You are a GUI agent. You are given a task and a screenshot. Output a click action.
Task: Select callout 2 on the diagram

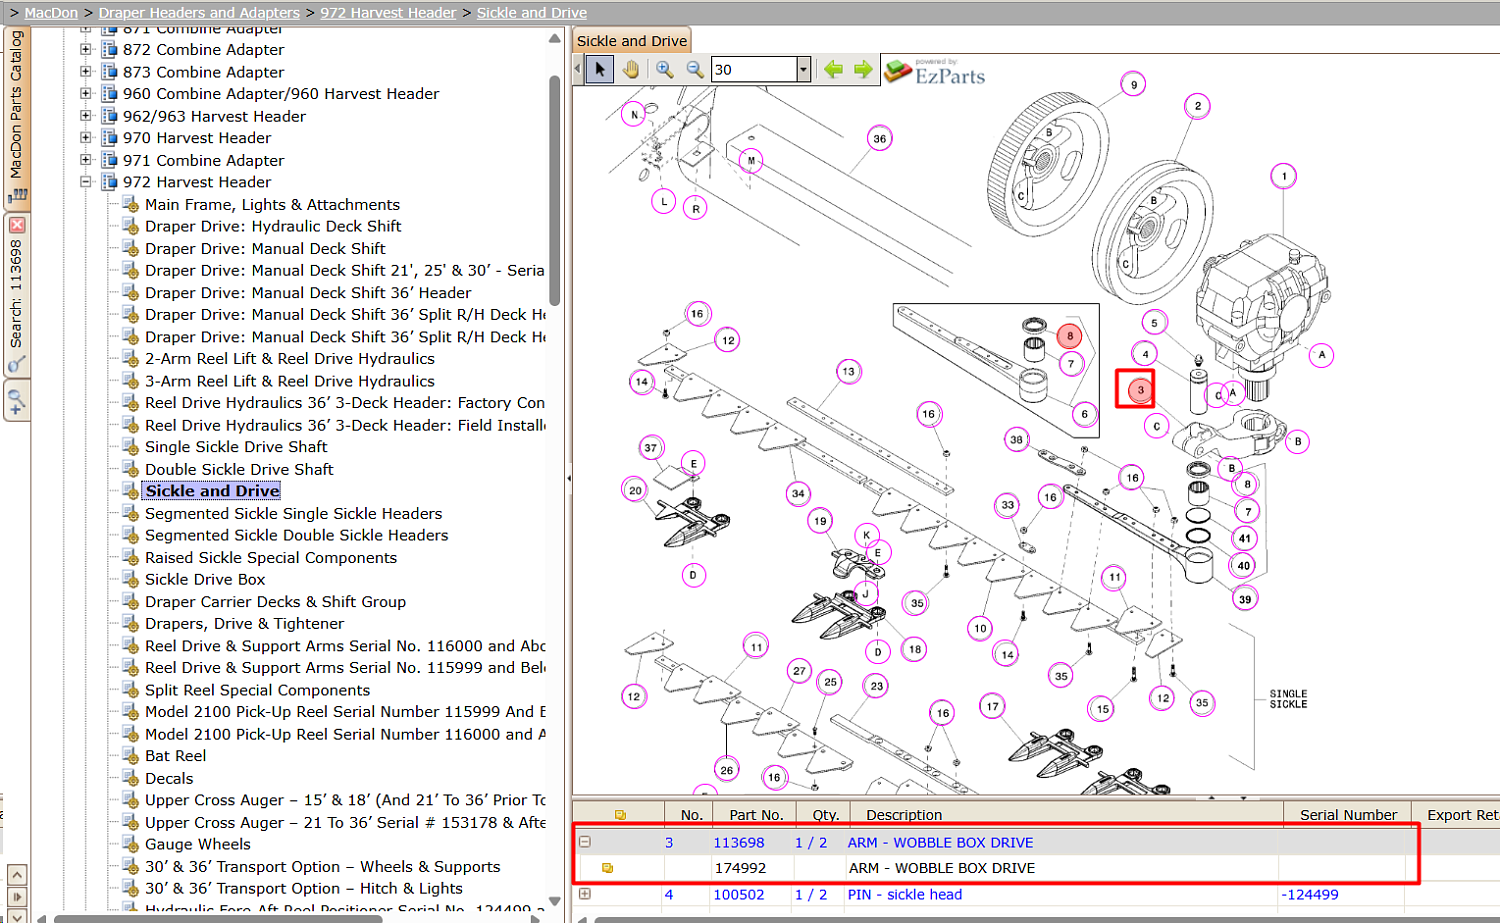tap(1197, 106)
